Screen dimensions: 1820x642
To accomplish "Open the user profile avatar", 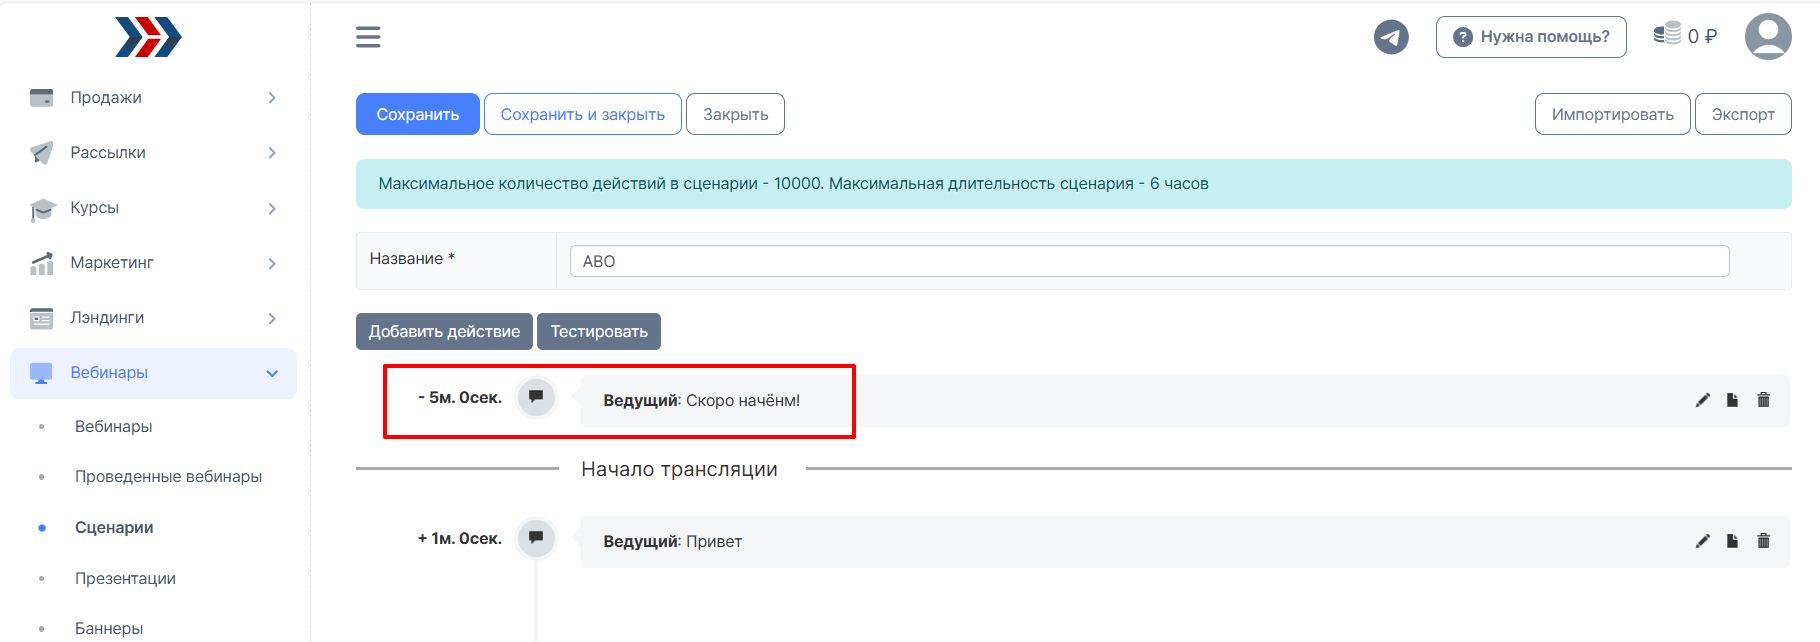I will pos(1767,37).
